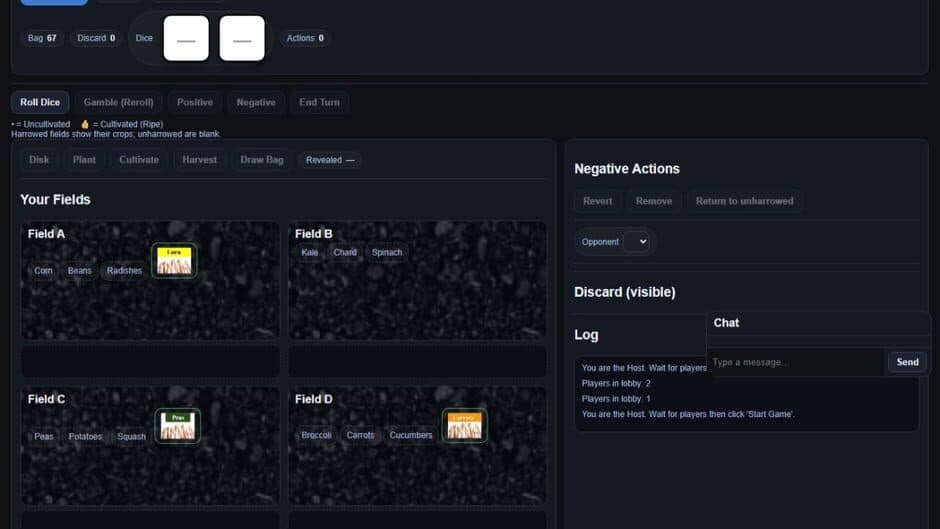Select the Squash chip in Field C
The height and width of the screenshot is (529, 940).
pyautogui.click(x=131, y=437)
